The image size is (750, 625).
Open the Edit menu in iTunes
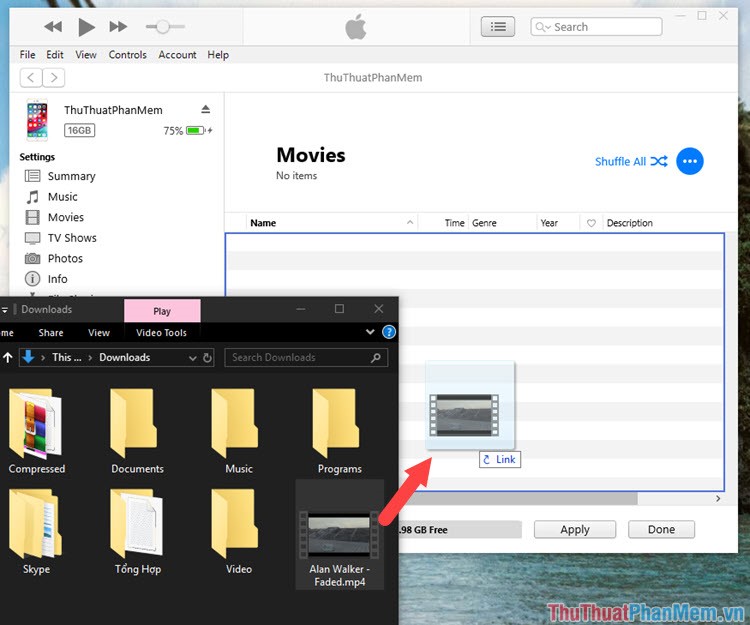(55, 55)
